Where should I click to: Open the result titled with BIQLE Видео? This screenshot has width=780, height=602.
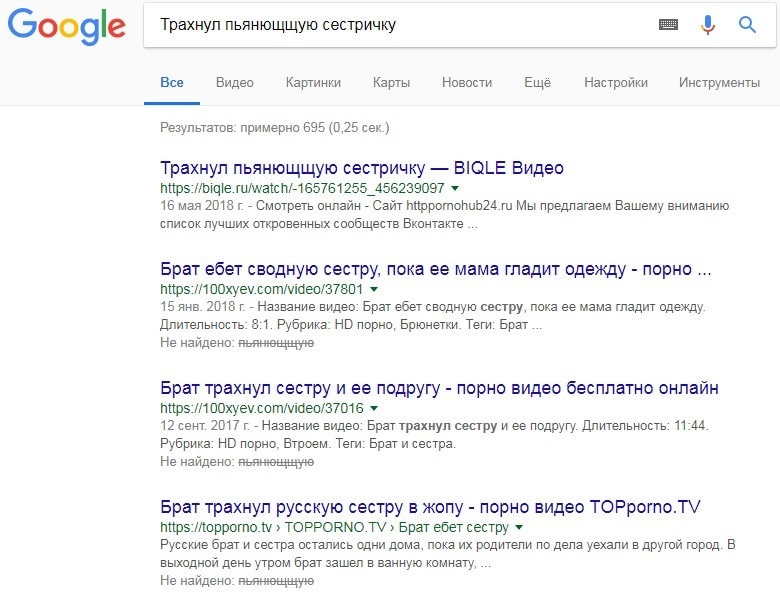coord(362,168)
